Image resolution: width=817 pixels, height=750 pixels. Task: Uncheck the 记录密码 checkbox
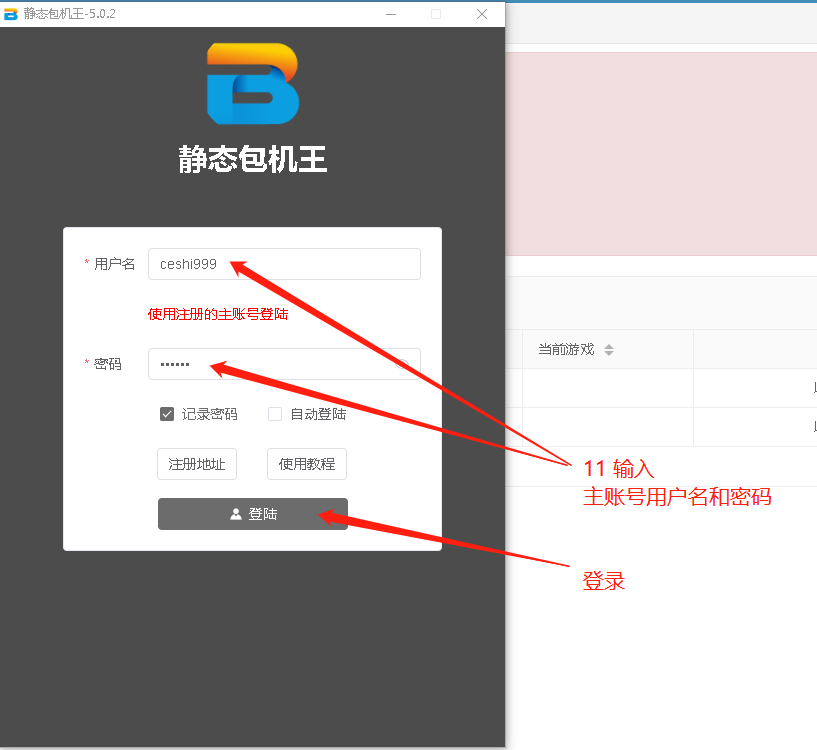(167, 414)
